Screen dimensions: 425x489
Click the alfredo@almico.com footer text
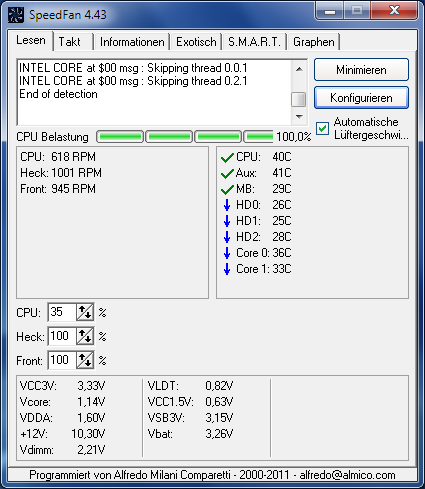[x=347, y=475]
